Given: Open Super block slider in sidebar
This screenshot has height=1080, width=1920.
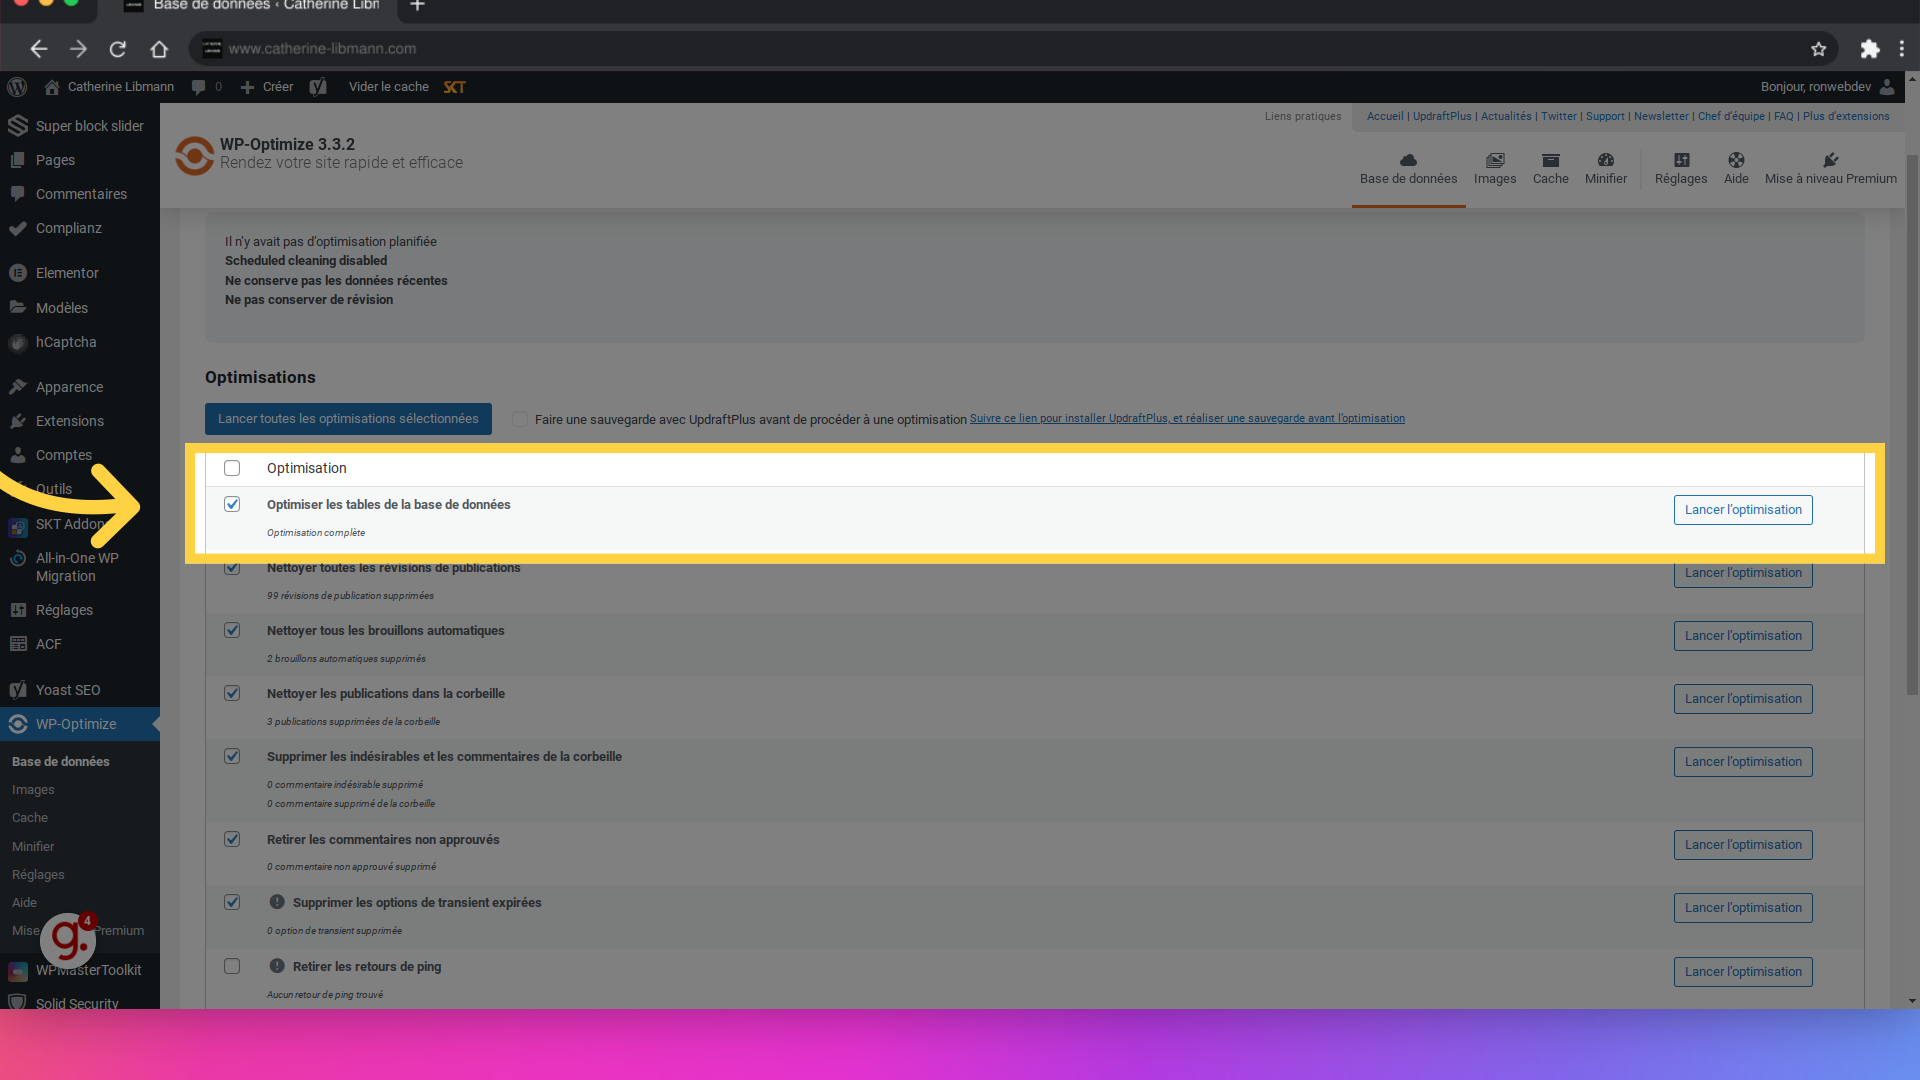Looking at the screenshot, I should coord(80,126).
